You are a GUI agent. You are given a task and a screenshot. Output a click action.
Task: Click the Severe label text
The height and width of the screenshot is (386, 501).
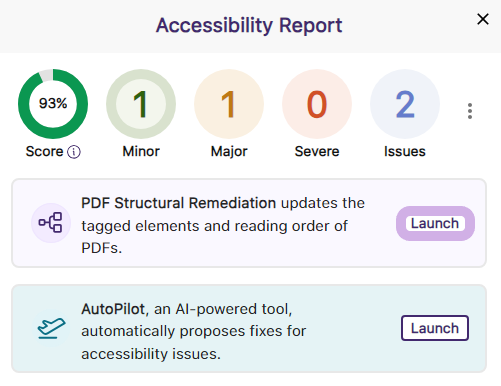coord(317,152)
